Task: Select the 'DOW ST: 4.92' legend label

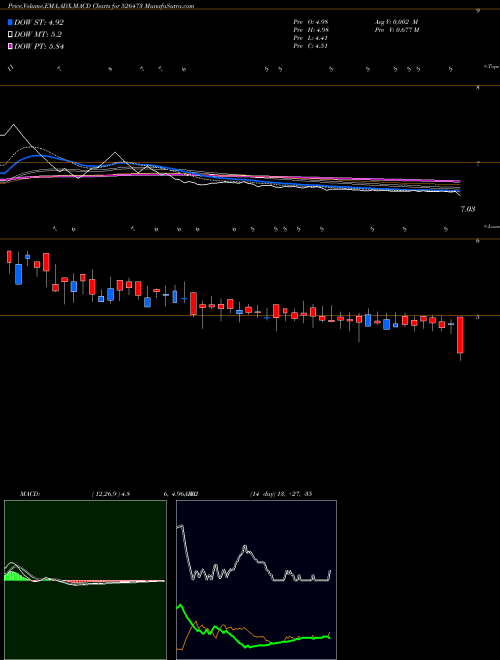Action: [x=39, y=23]
